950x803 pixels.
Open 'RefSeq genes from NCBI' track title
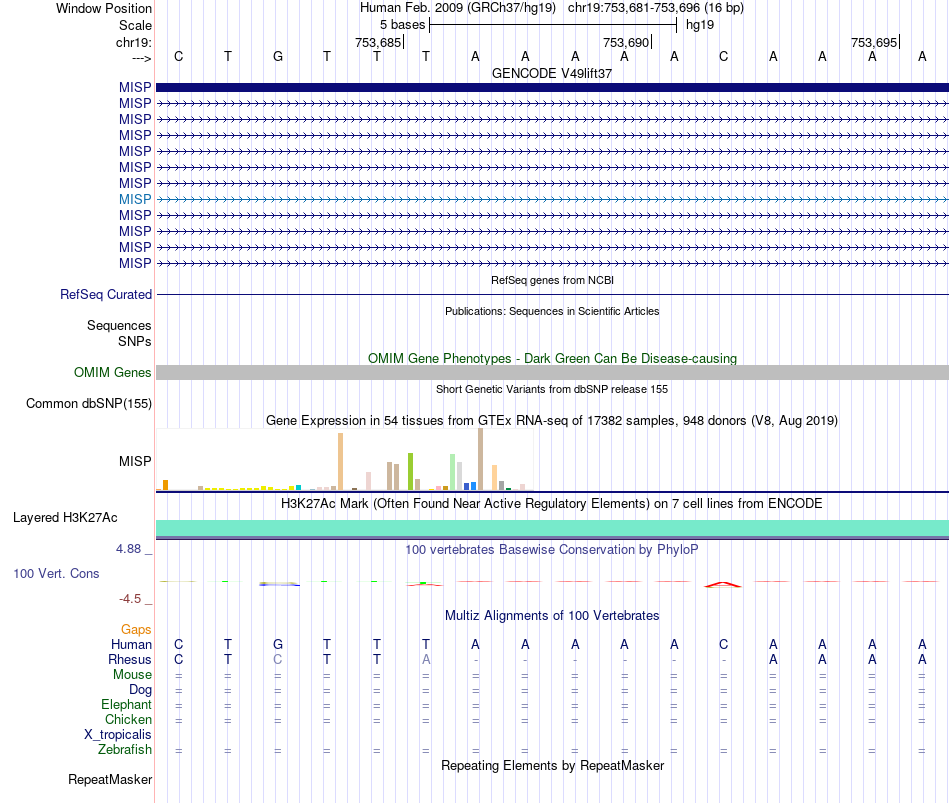click(x=552, y=280)
